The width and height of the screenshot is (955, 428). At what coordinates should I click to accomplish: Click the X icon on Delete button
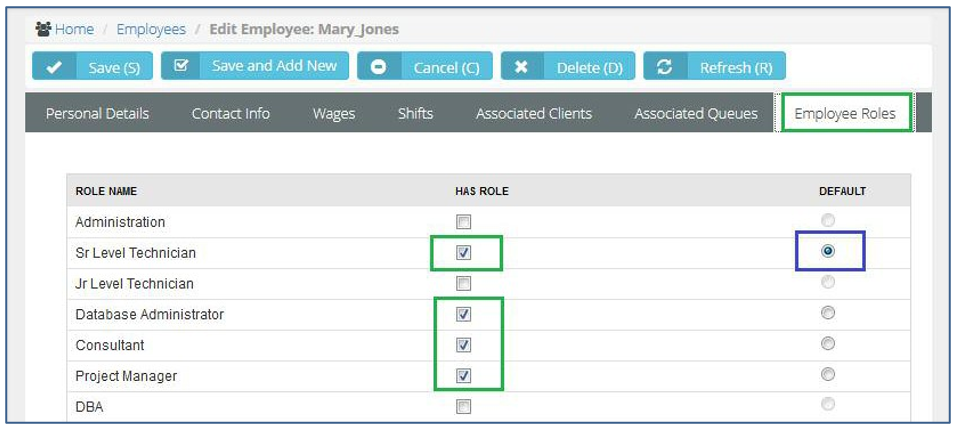tap(521, 67)
